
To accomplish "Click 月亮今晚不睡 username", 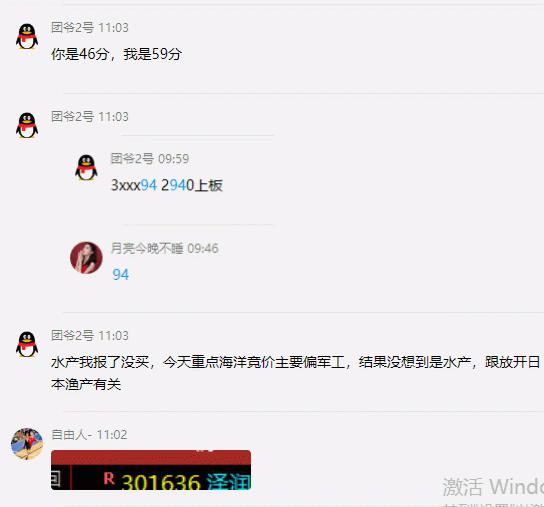I will tap(147, 248).
